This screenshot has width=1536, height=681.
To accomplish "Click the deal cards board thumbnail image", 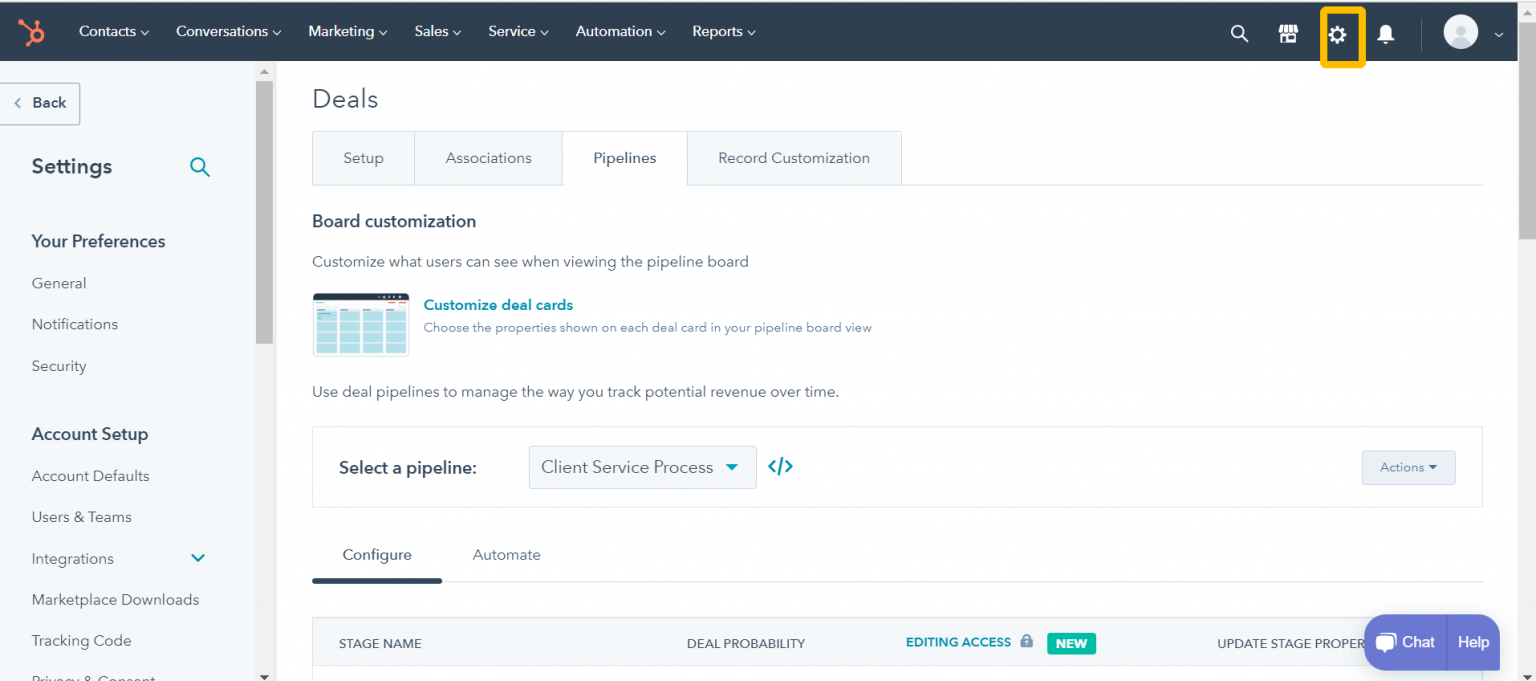I will (x=360, y=324).
